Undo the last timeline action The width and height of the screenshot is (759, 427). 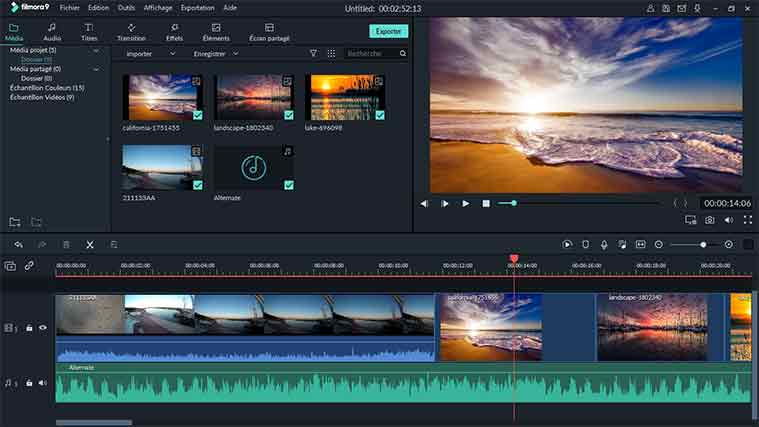(x=18, y=244)
